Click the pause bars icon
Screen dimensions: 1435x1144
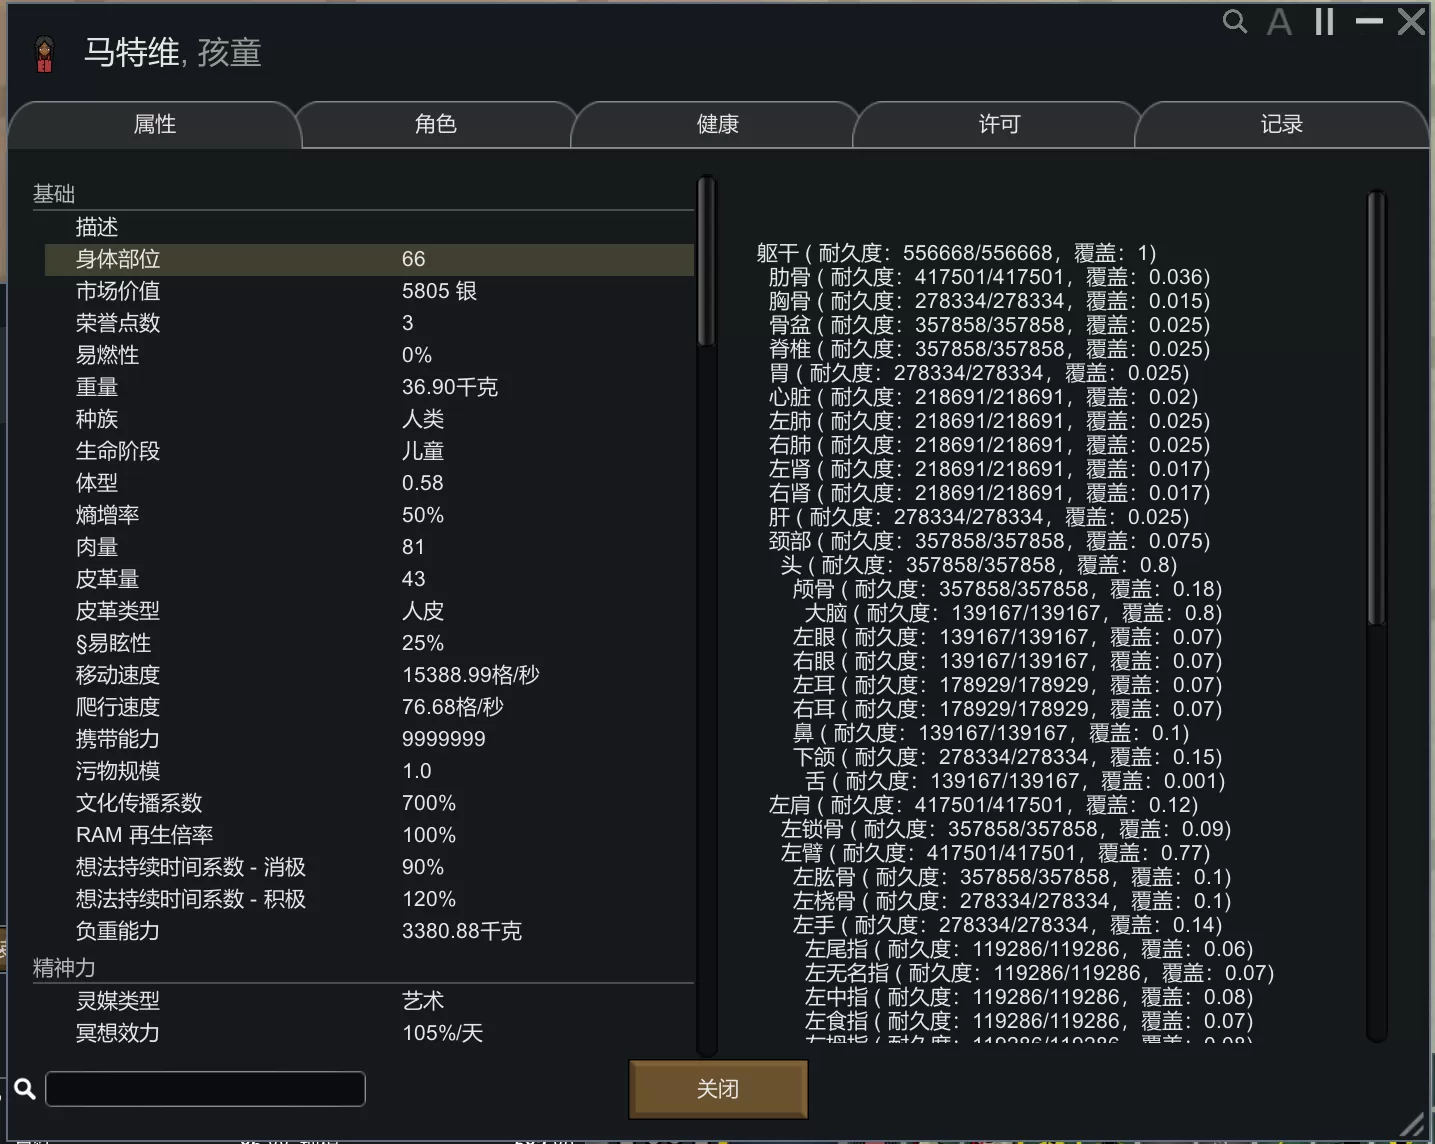click(x=1324, y=22)
